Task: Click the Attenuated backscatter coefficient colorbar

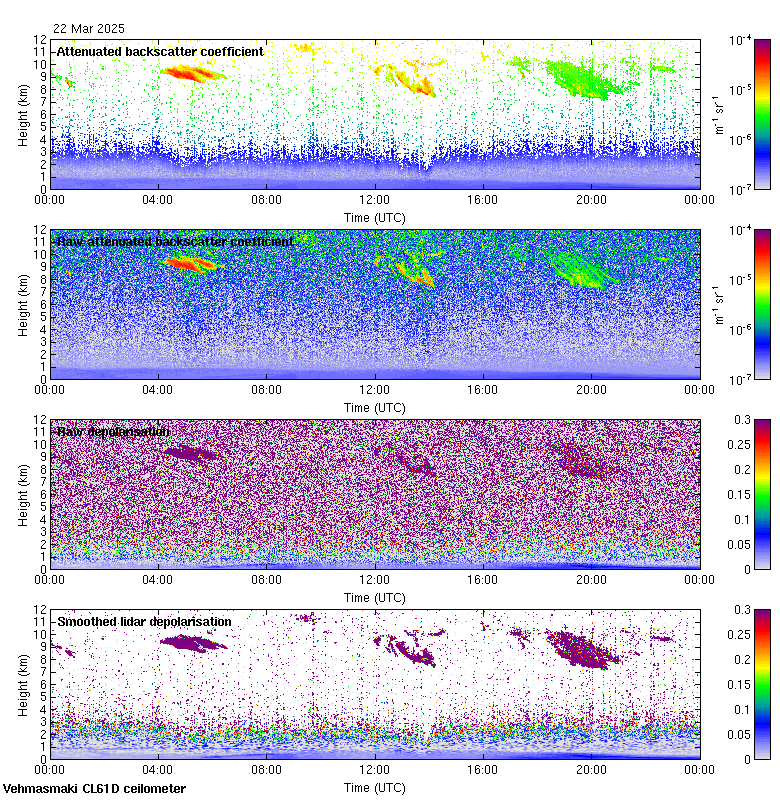Action: click(x=762, y=114)
